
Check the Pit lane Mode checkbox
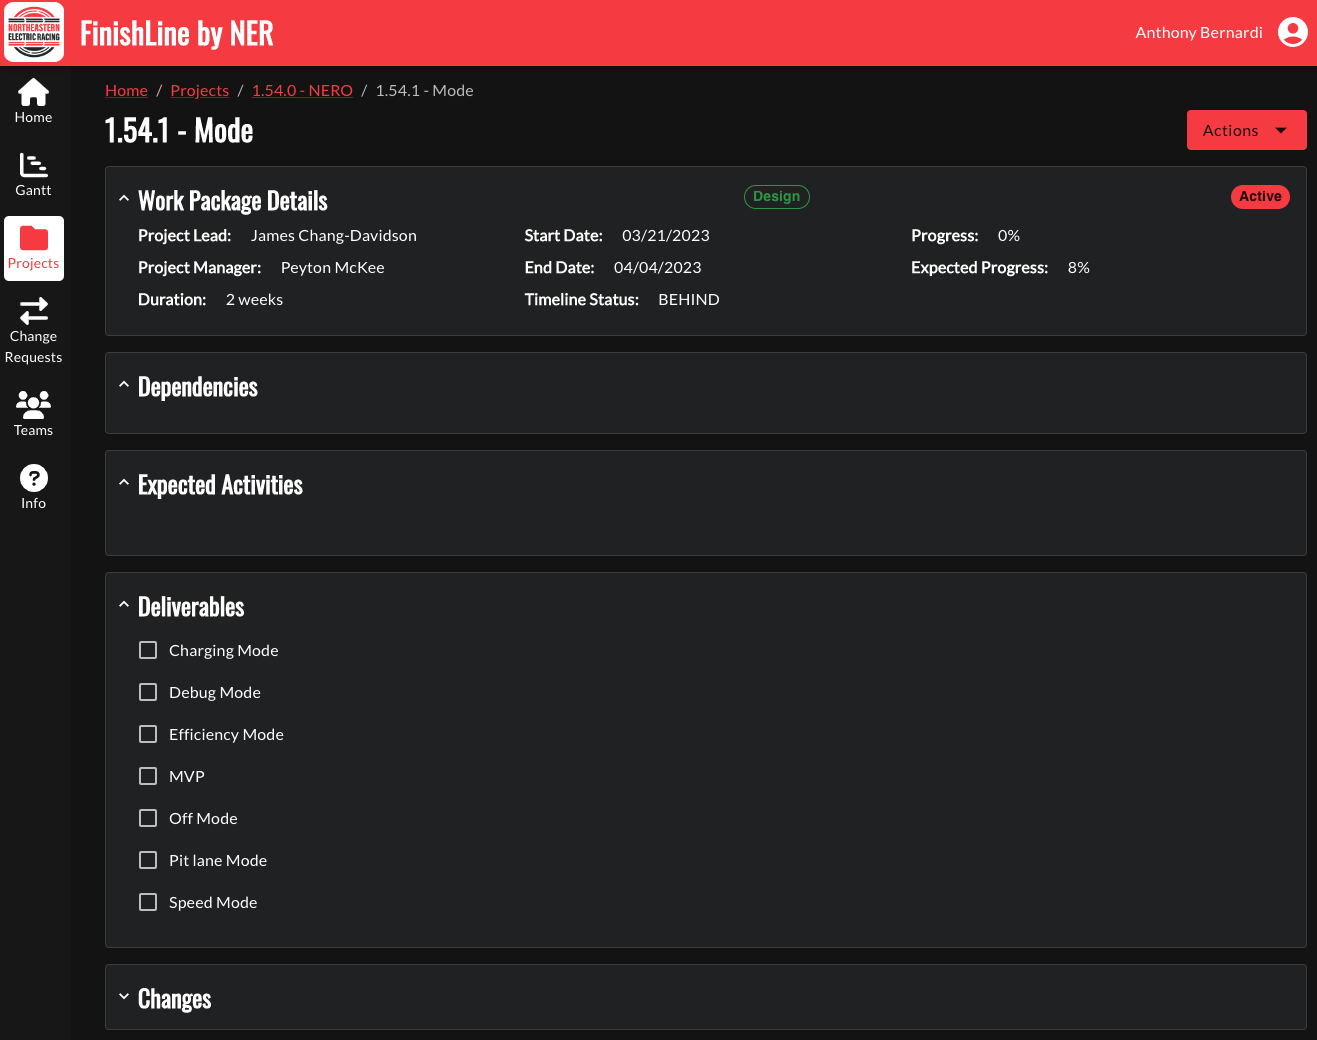pyautogui.click(x=148, y=860)
